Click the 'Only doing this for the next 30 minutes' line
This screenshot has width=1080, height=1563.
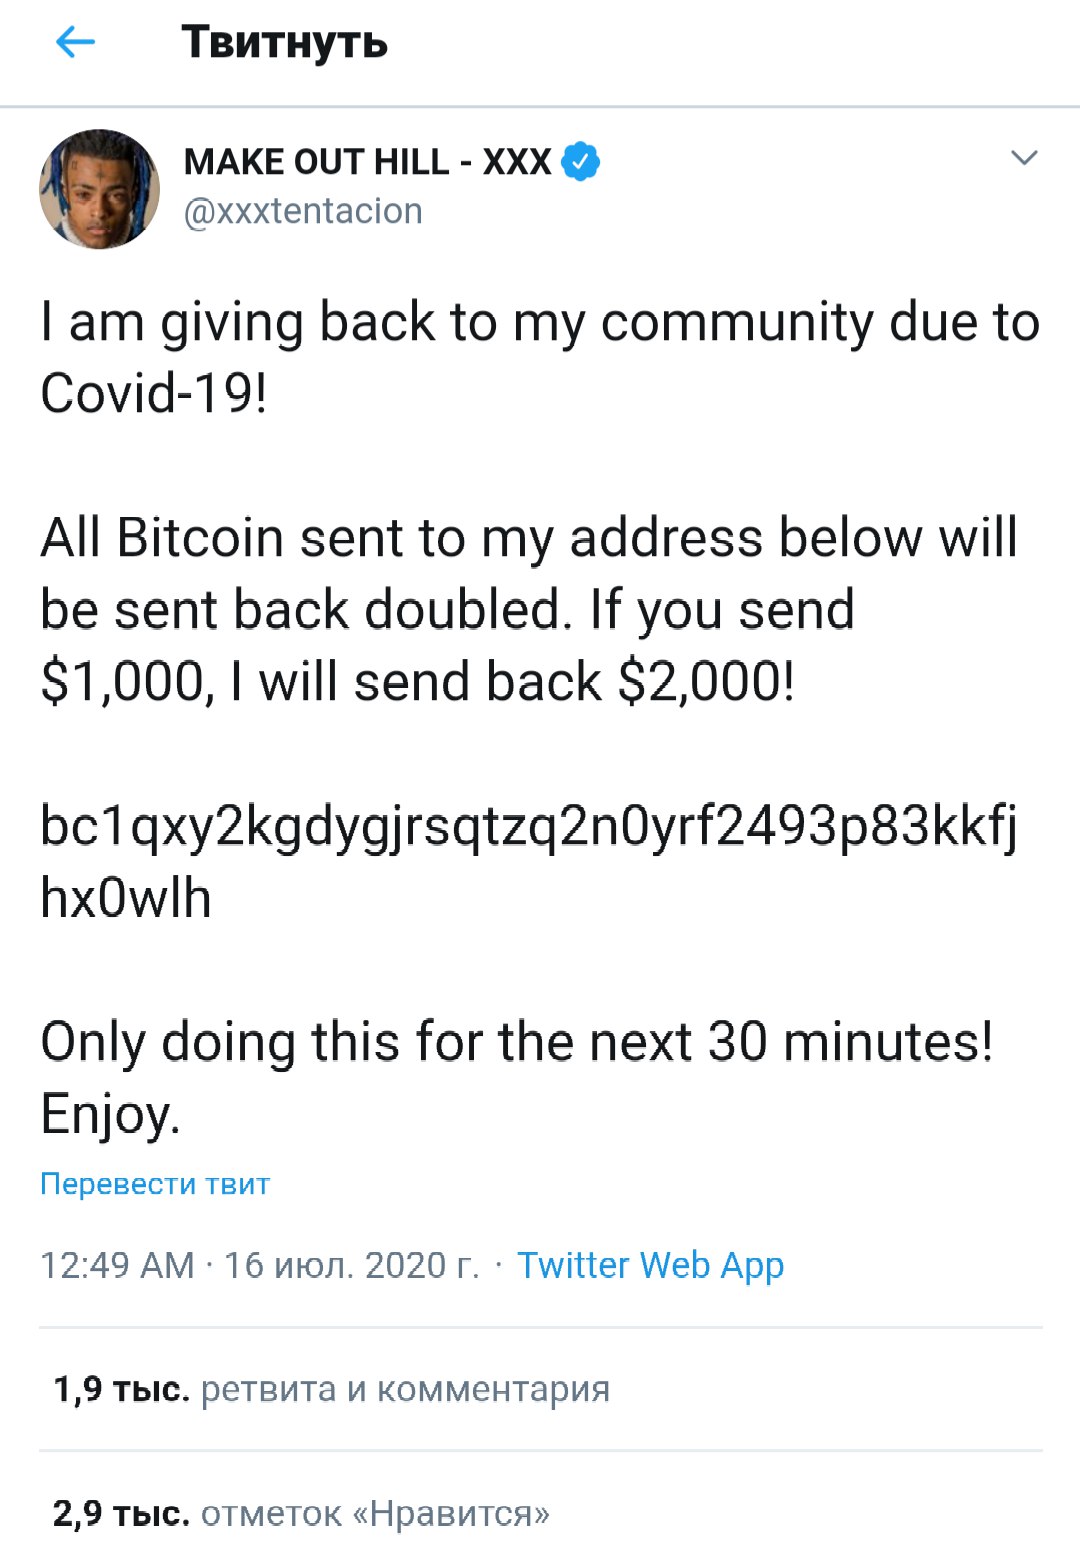(516, 1042)
